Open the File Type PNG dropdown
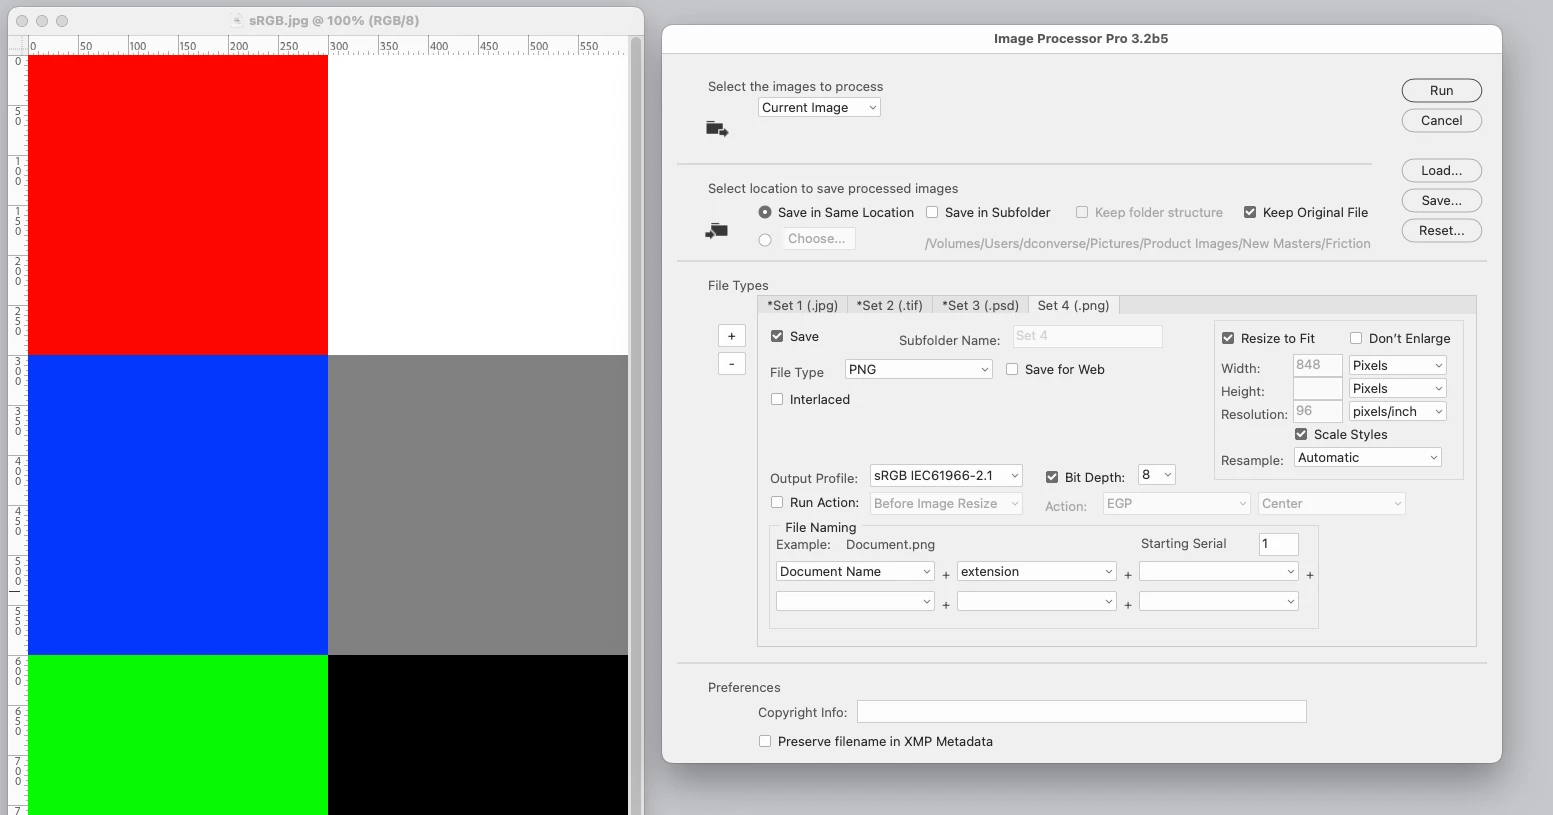 point(919,369)
